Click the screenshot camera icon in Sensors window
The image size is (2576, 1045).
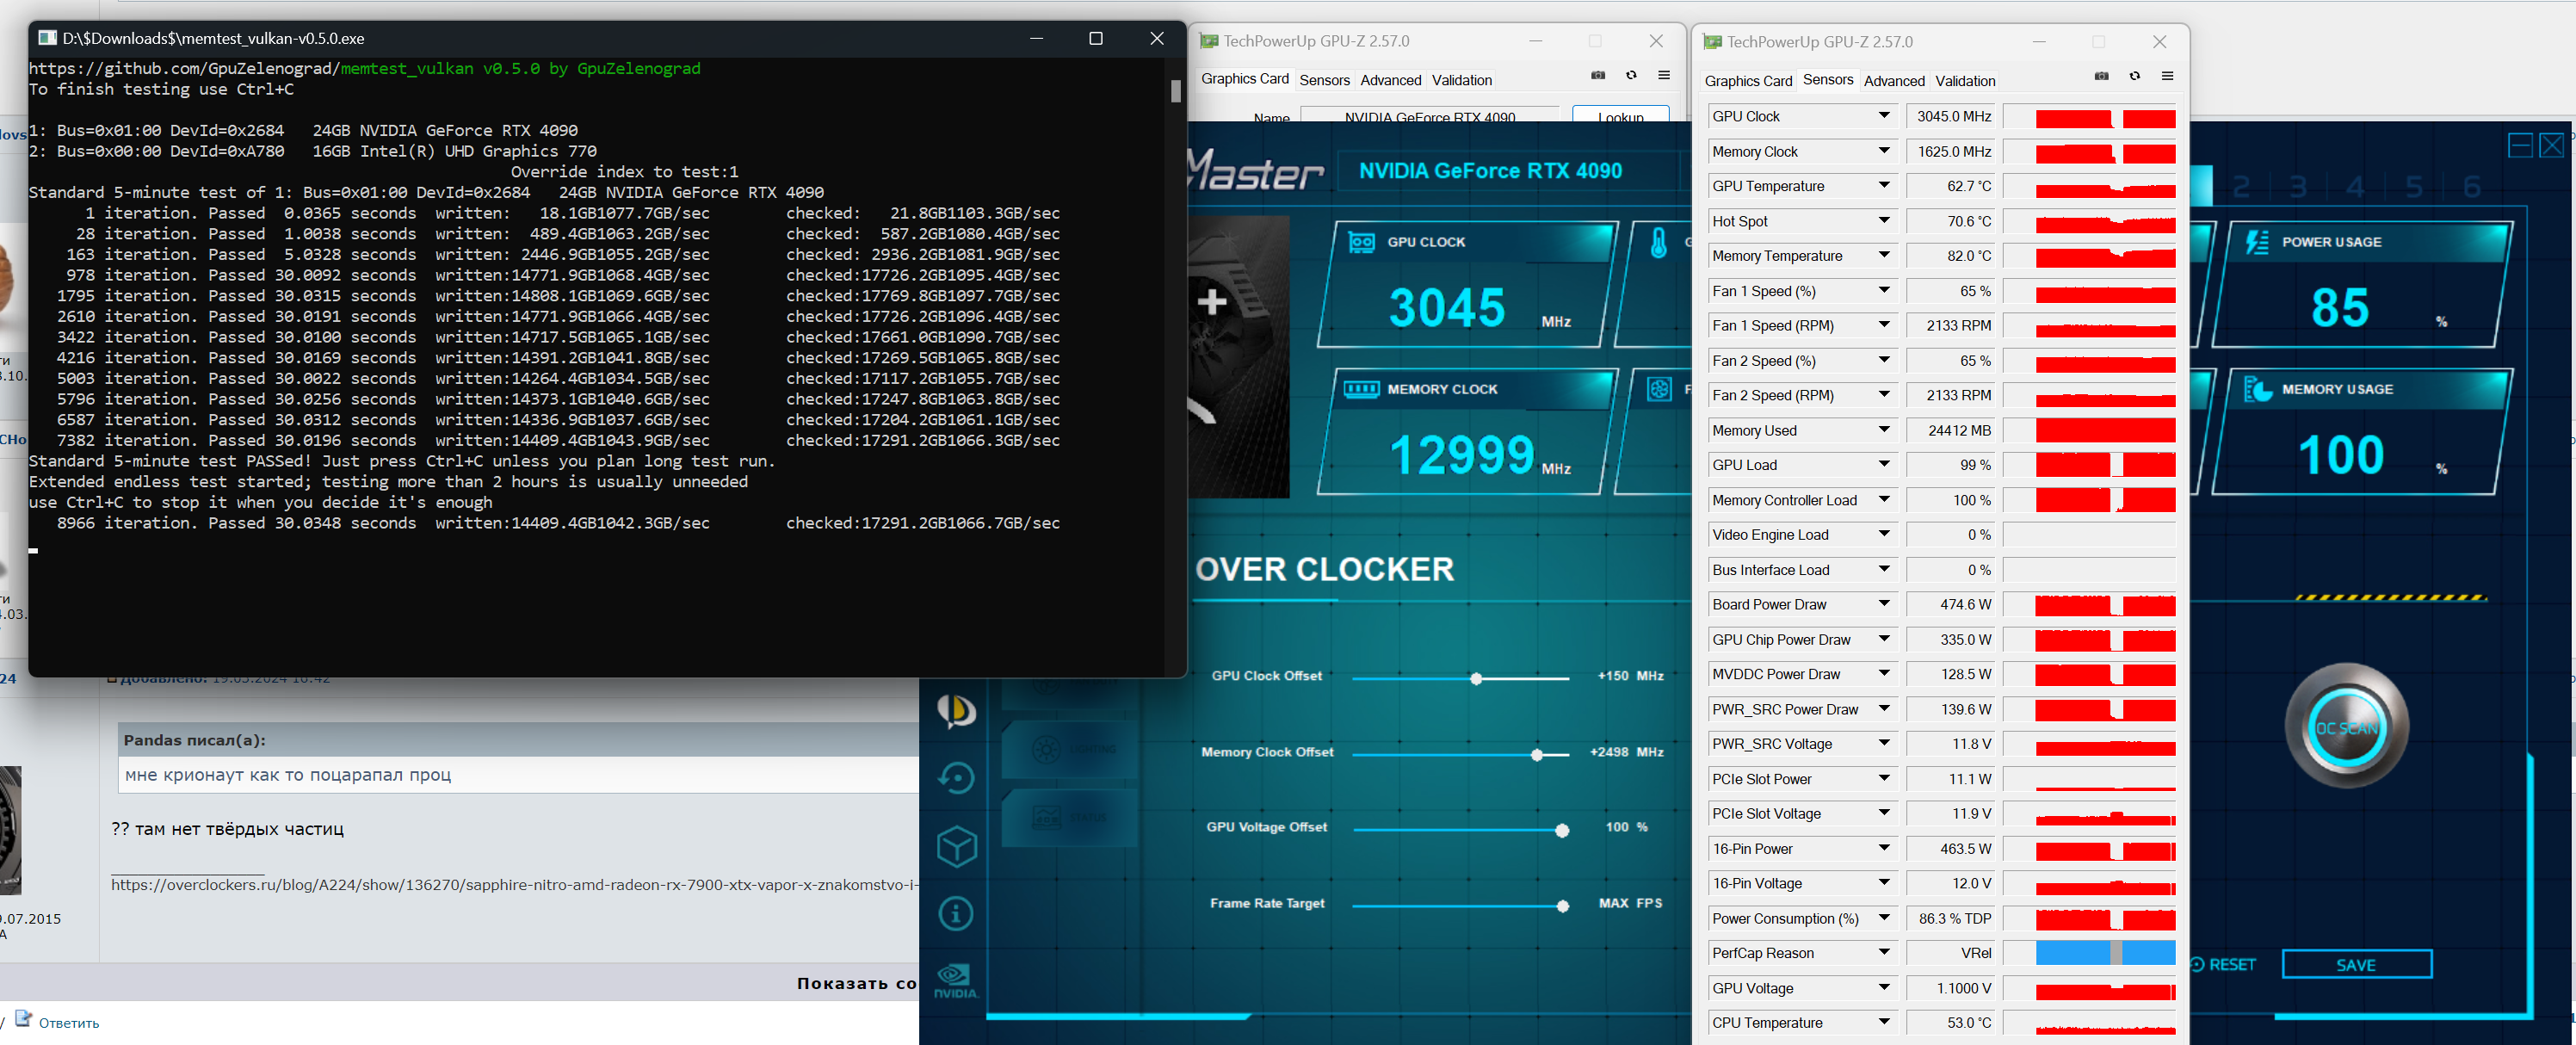click(2101, 77)
